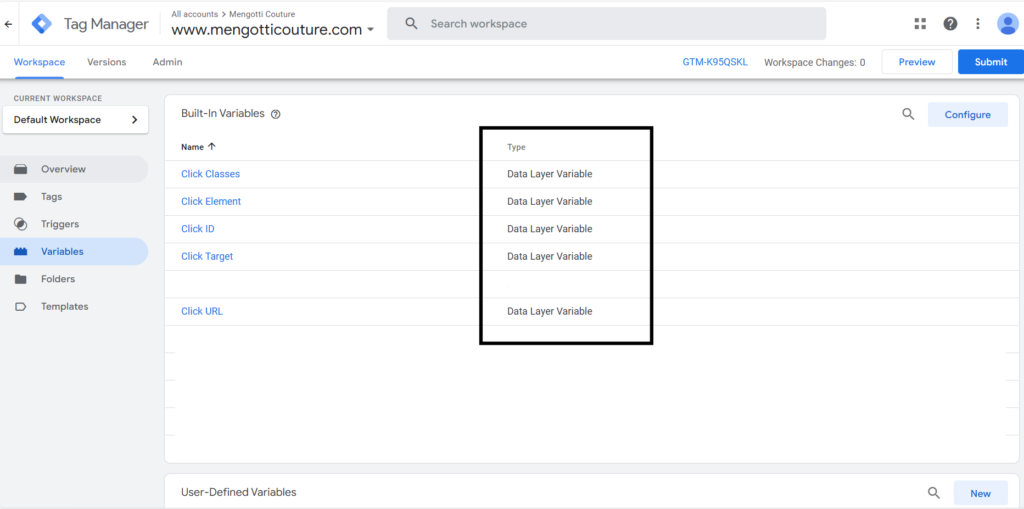Screen dimensions: 1024x509
Task: Click the Variables sidebar icon
Action: point(20,252)
